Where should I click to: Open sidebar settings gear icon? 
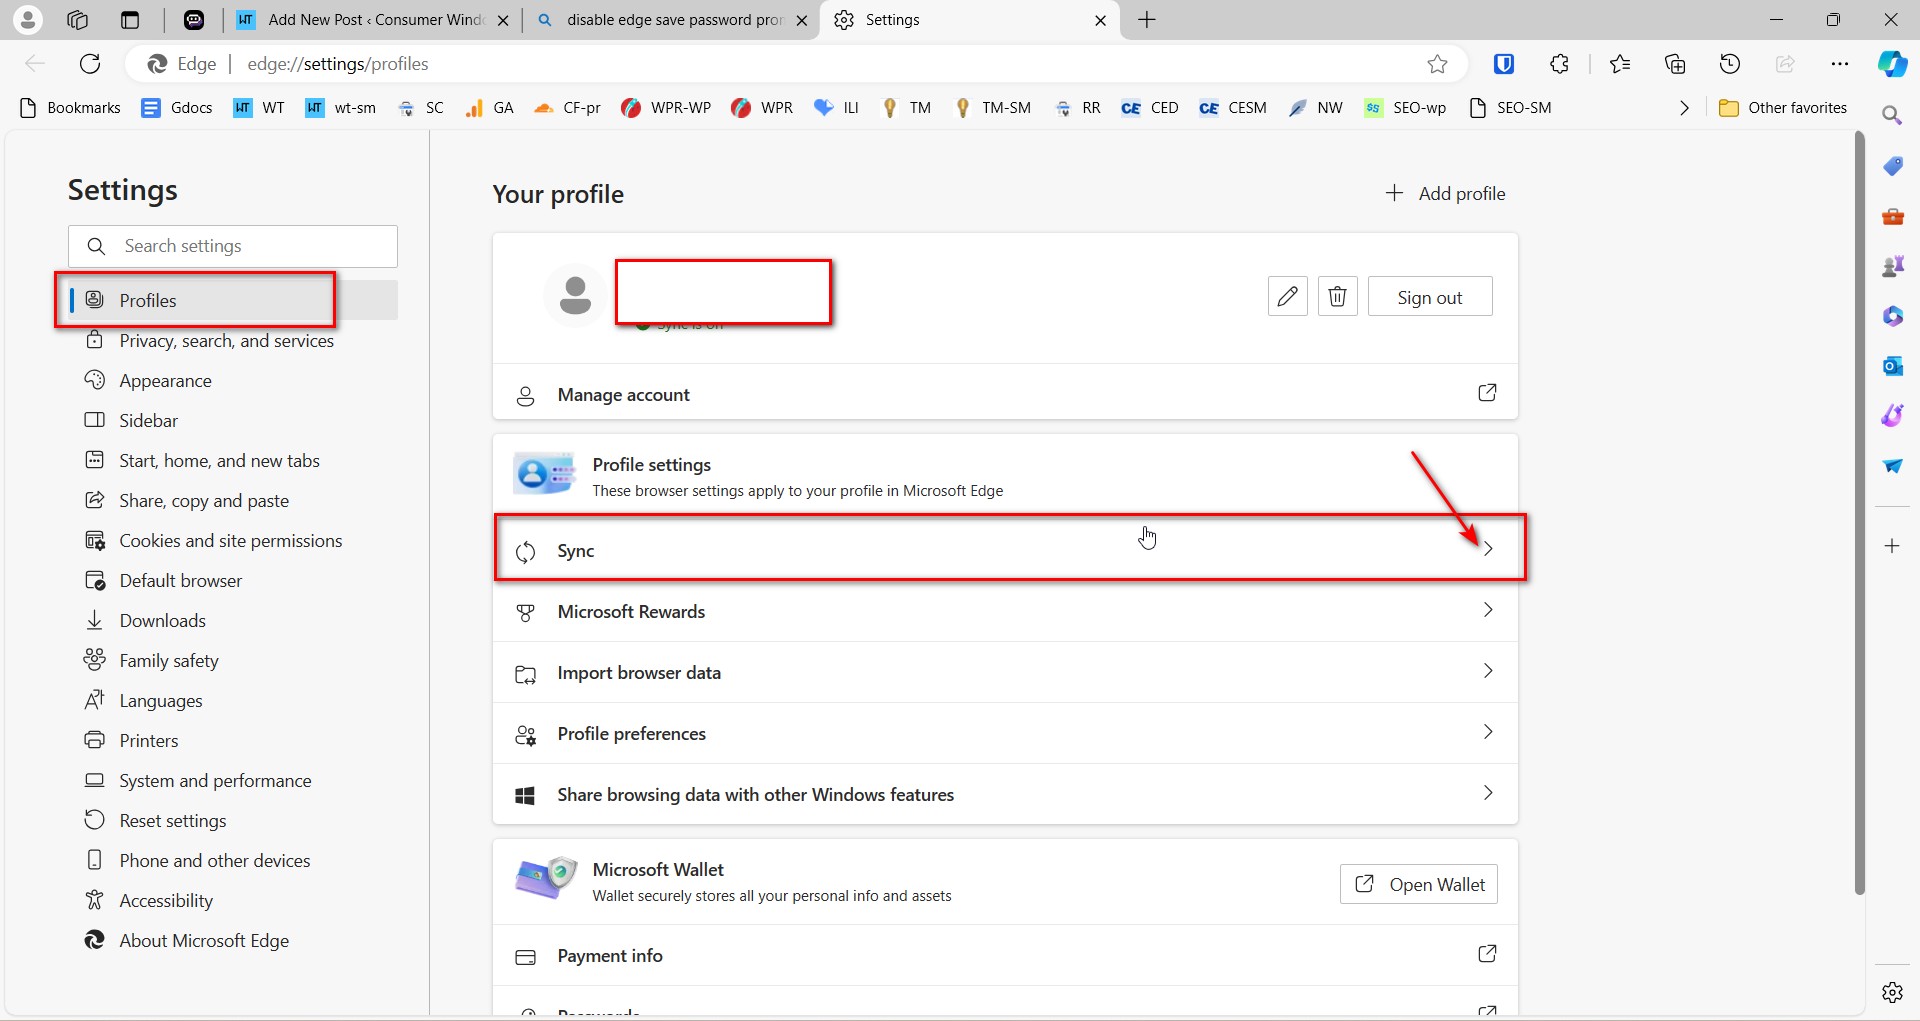click(x=1892, y=992)
